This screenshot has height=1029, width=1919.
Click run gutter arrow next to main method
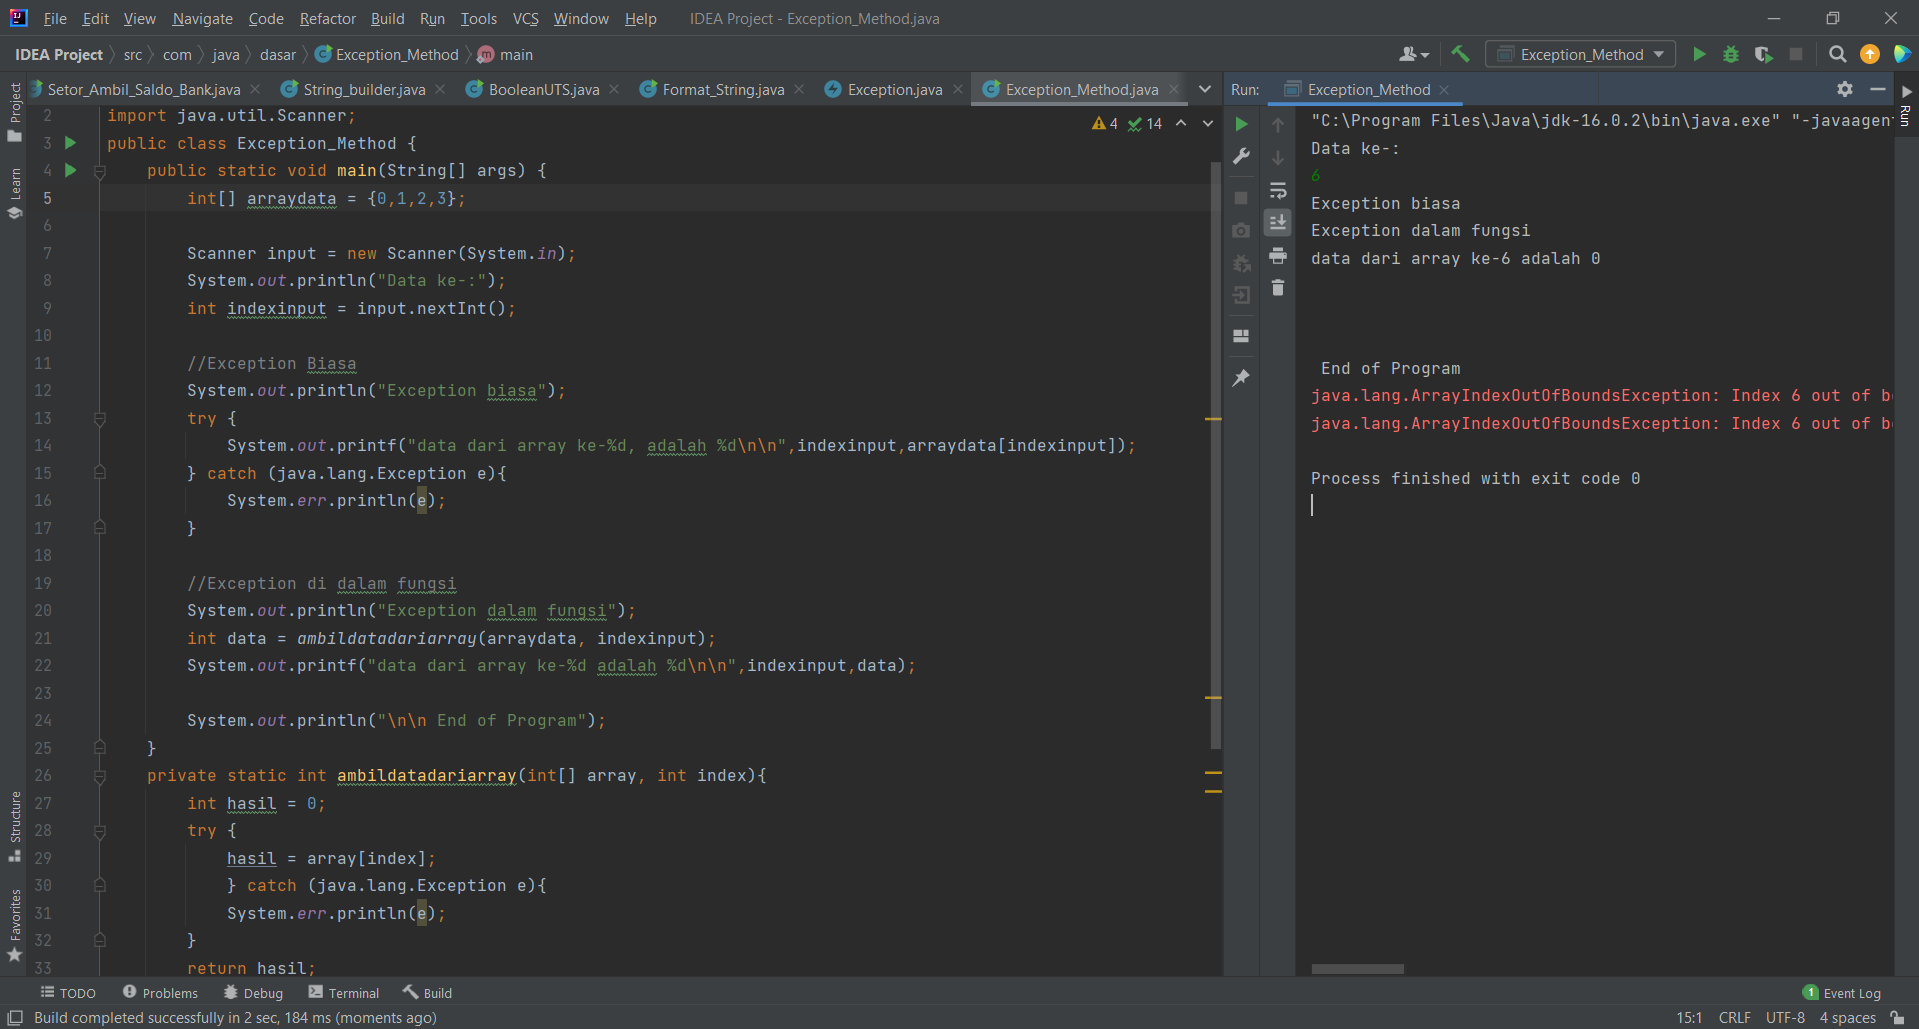(x=70, y=170)
